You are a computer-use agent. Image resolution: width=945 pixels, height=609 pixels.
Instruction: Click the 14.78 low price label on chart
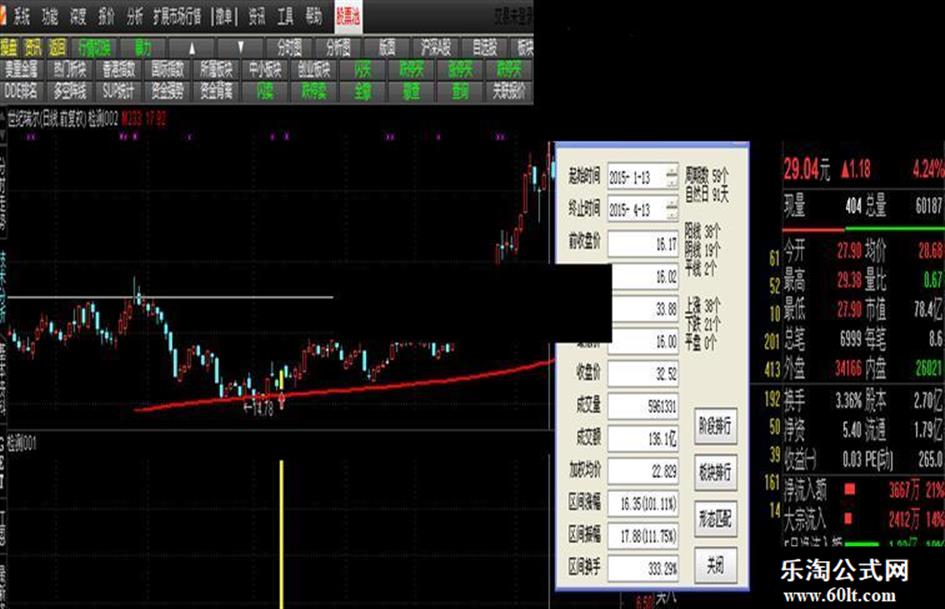tap(259, 408)
